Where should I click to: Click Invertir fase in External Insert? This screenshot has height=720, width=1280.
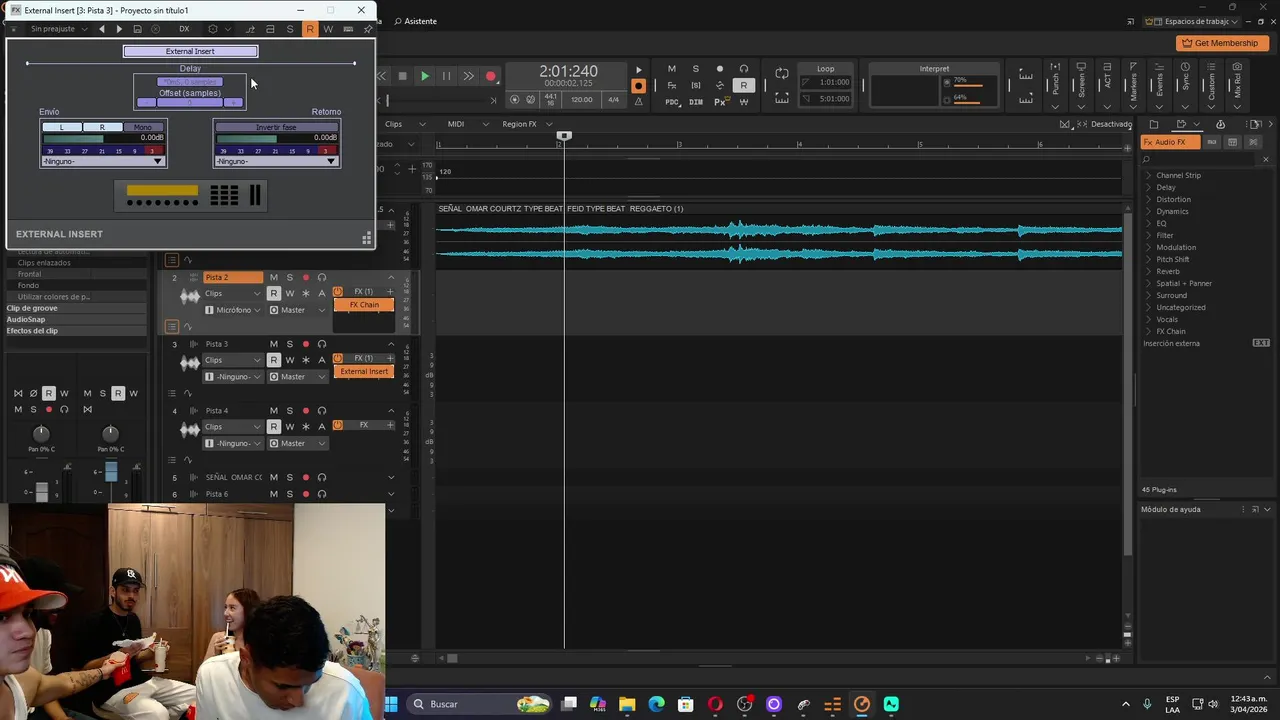276,127
